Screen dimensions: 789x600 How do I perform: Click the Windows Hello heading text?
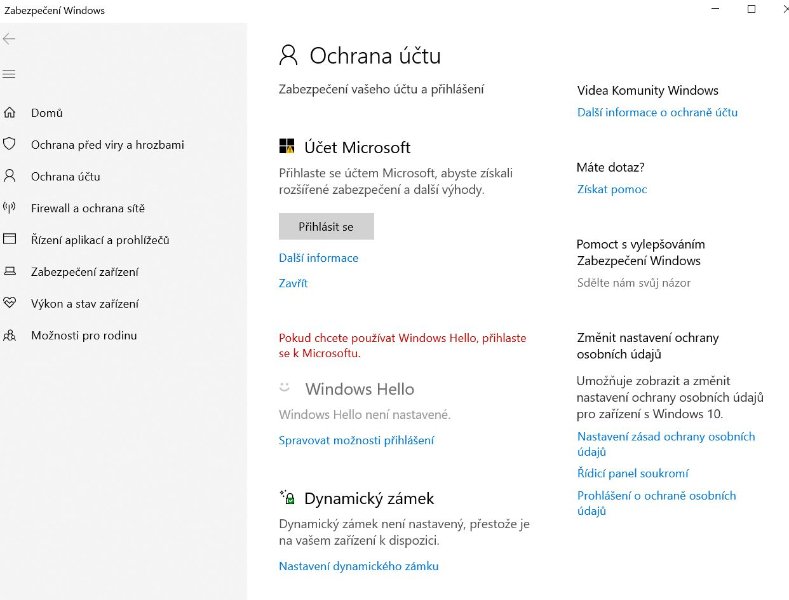(359, 389)
